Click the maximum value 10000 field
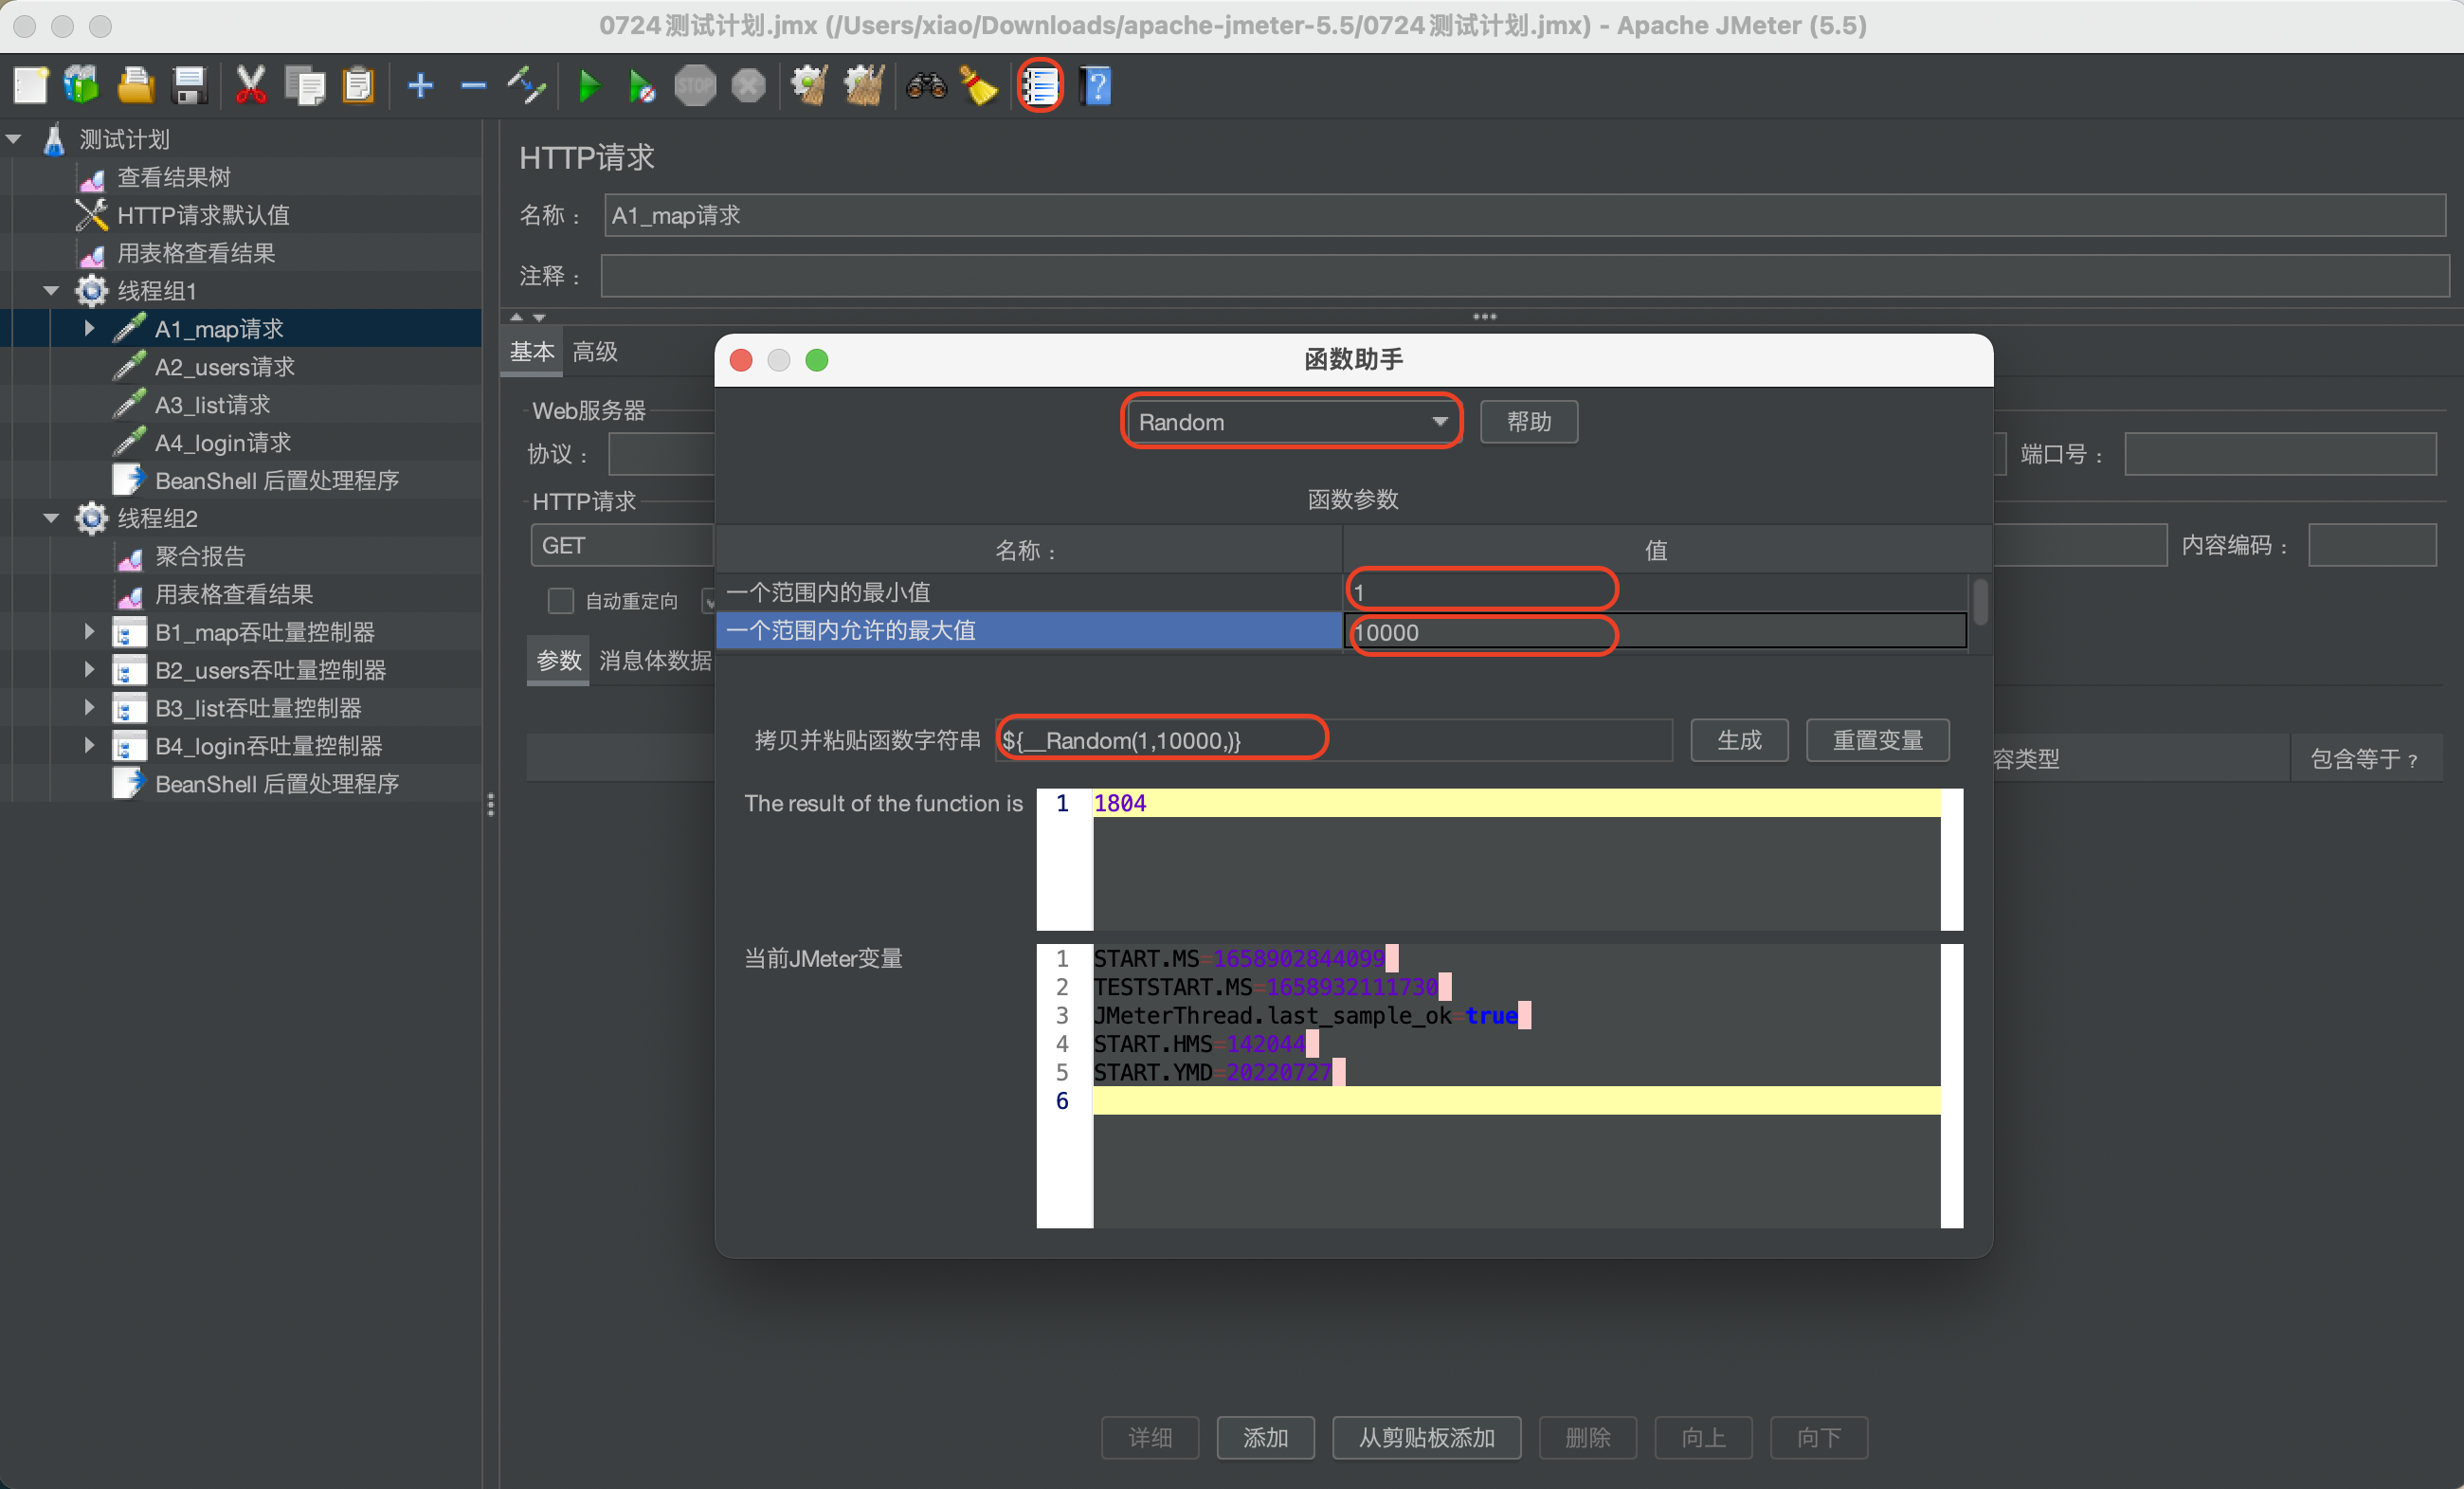The width and height of the screenshot is (2464, 1489). (1480, 633)
